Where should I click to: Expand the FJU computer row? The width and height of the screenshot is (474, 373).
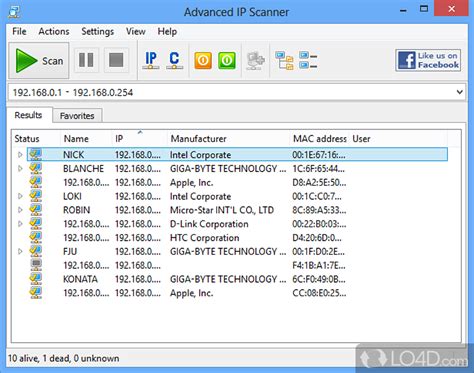click(20, 251)
